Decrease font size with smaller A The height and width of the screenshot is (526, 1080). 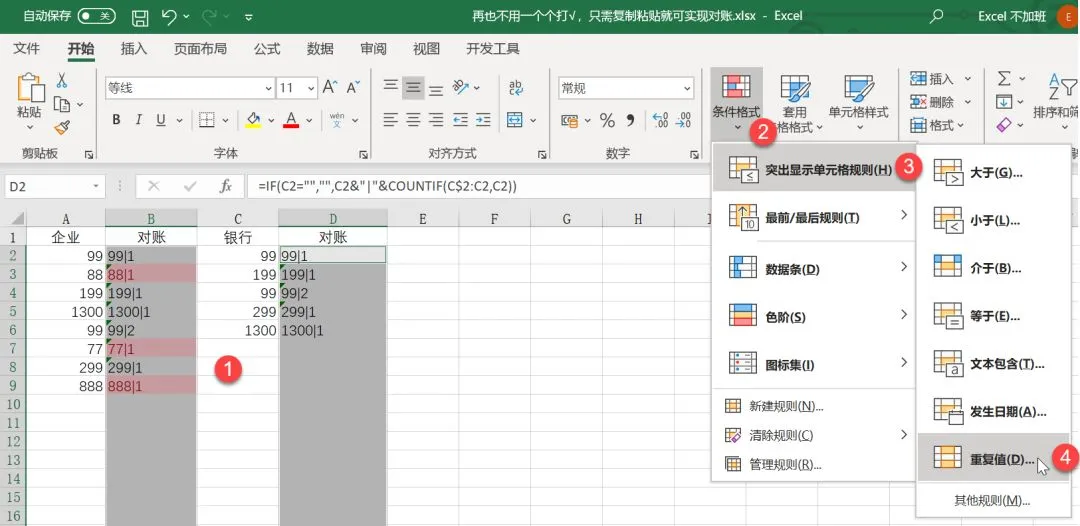pyautogui.click(x=353, y=87)
